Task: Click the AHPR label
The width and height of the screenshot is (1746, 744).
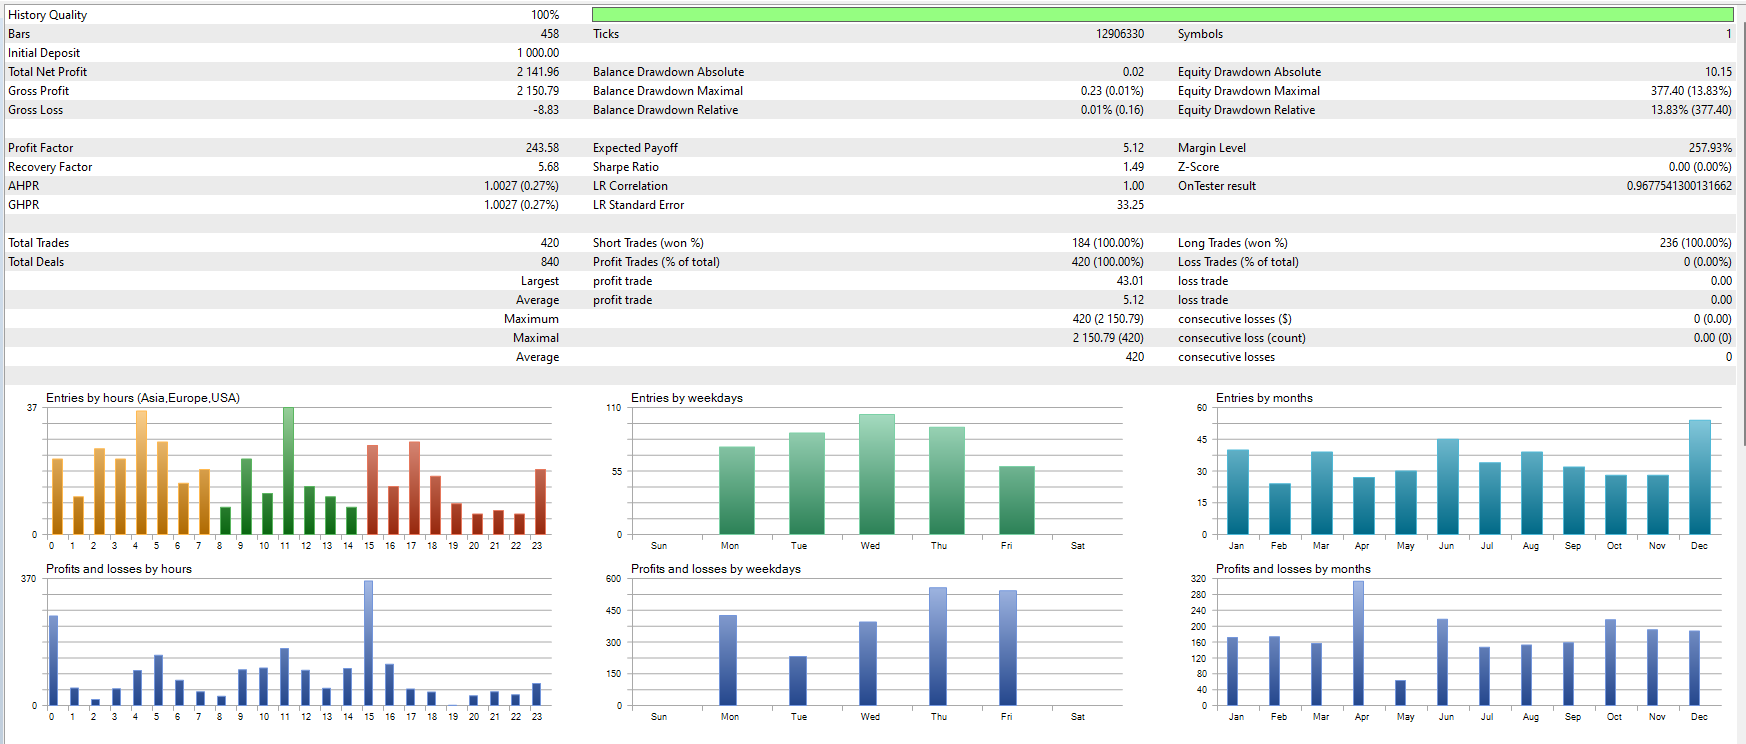Action: 24,186
